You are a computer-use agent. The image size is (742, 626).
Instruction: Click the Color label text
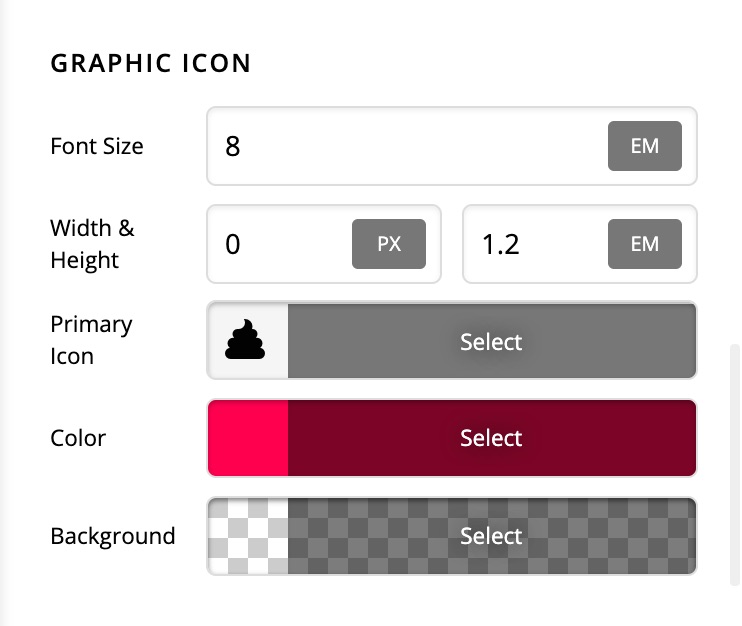[78, 438]
